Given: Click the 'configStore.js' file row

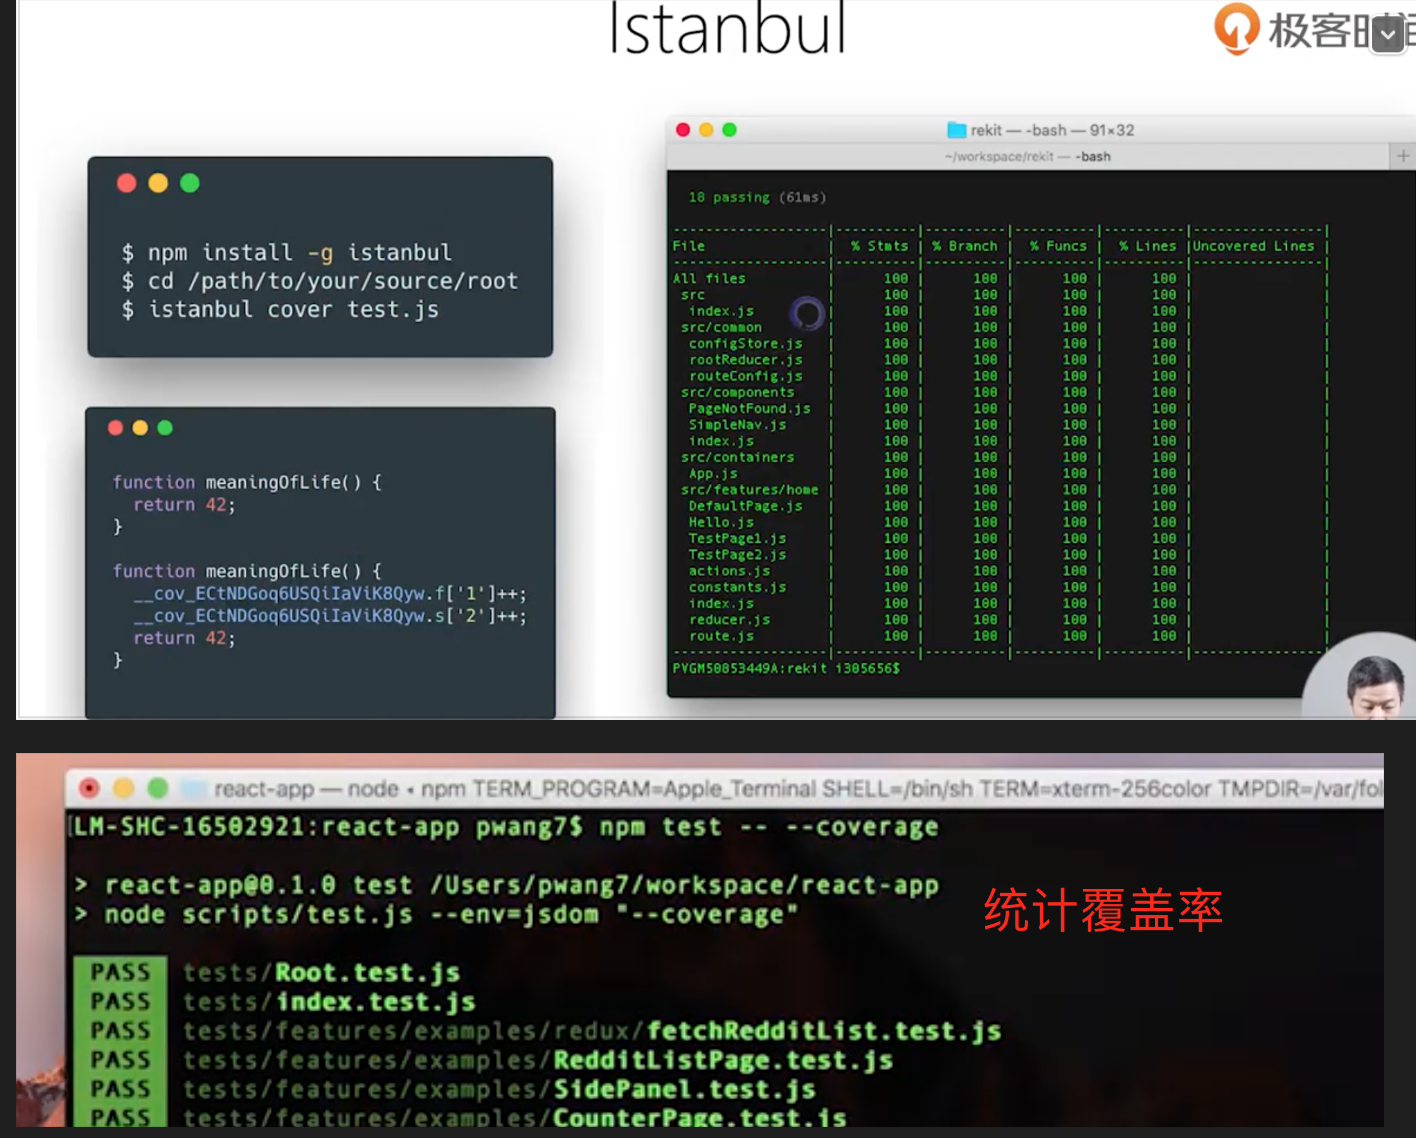Looking at the screenshot, I should pos(746,344).
